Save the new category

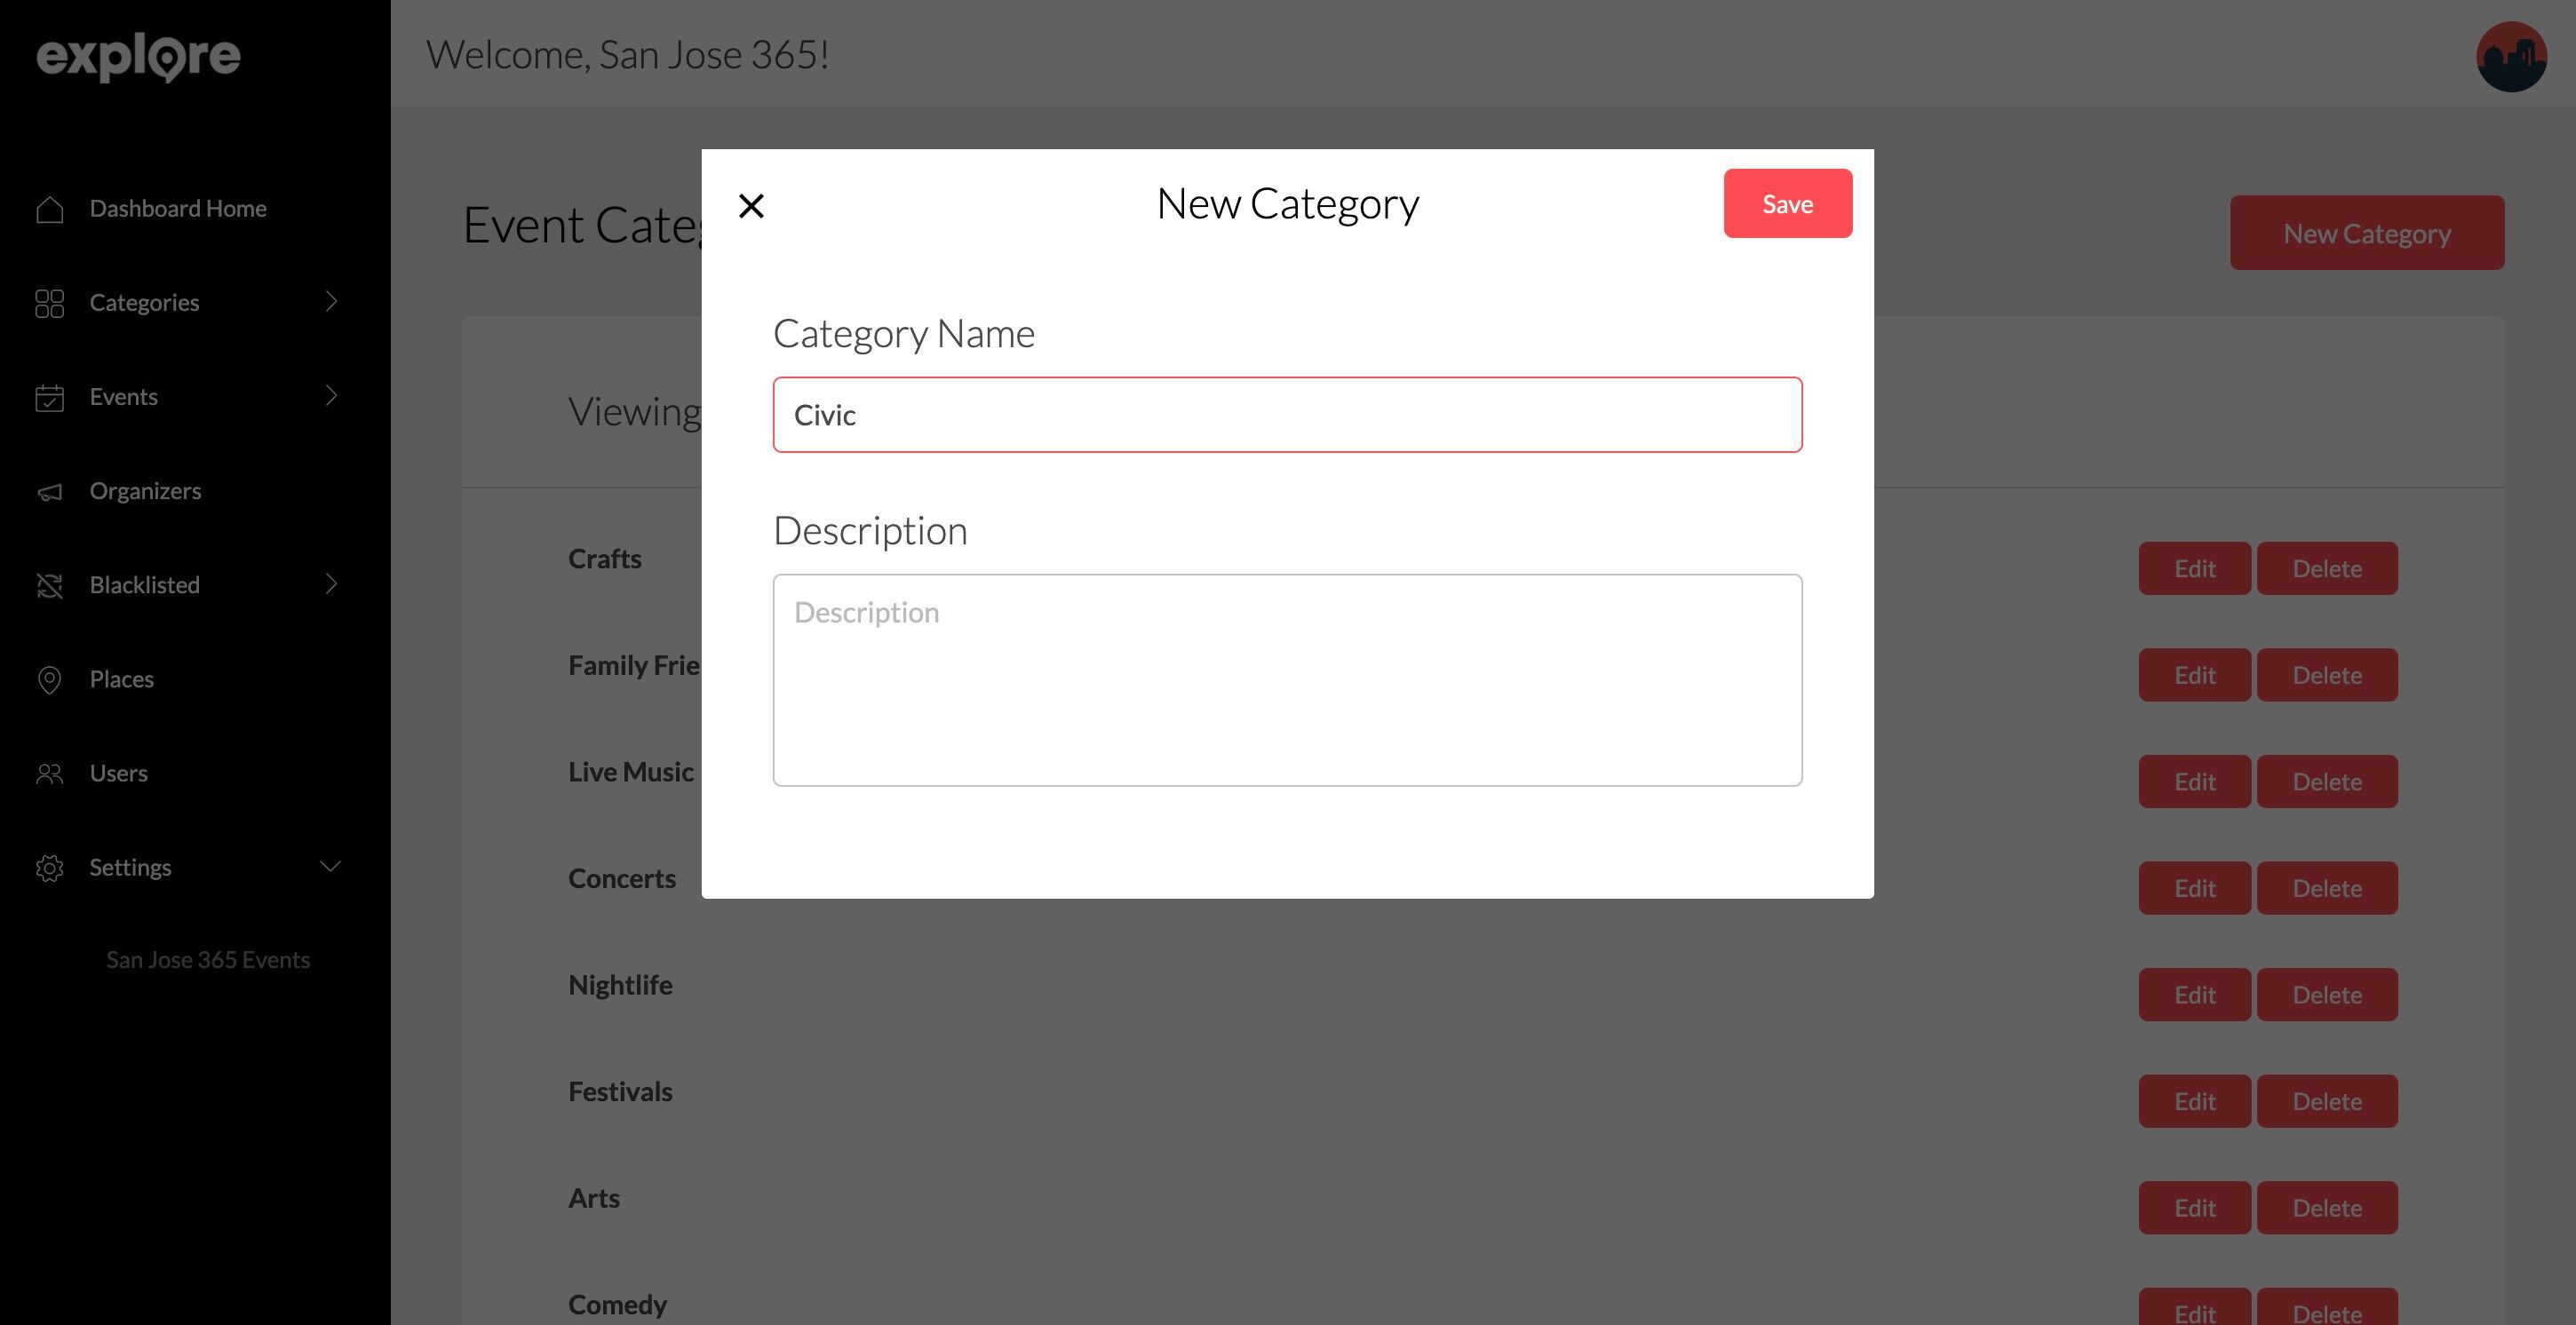click(1787, 204)
